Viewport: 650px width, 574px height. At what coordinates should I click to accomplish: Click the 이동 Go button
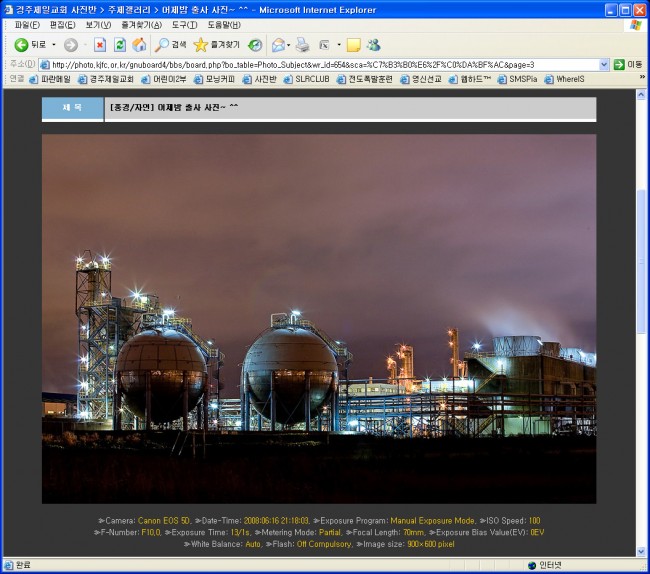pos(628,64)
